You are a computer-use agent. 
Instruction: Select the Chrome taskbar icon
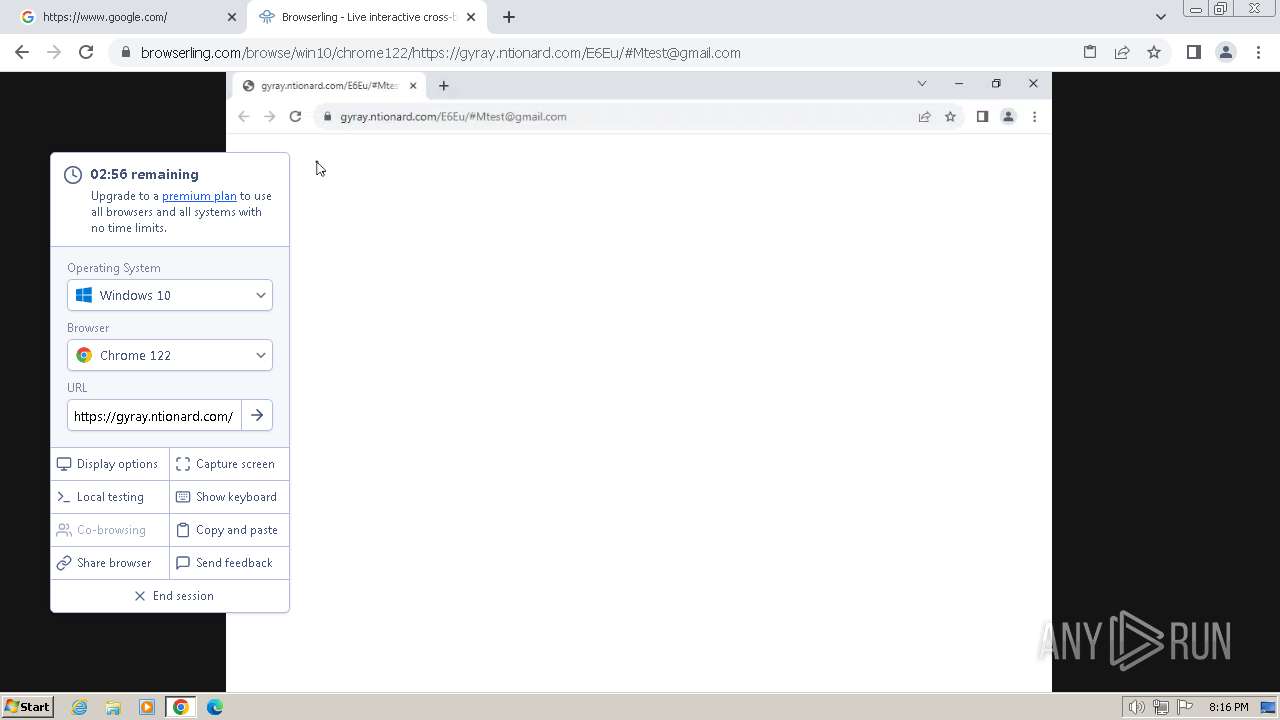pyautogui.click(x=181, y=707)
